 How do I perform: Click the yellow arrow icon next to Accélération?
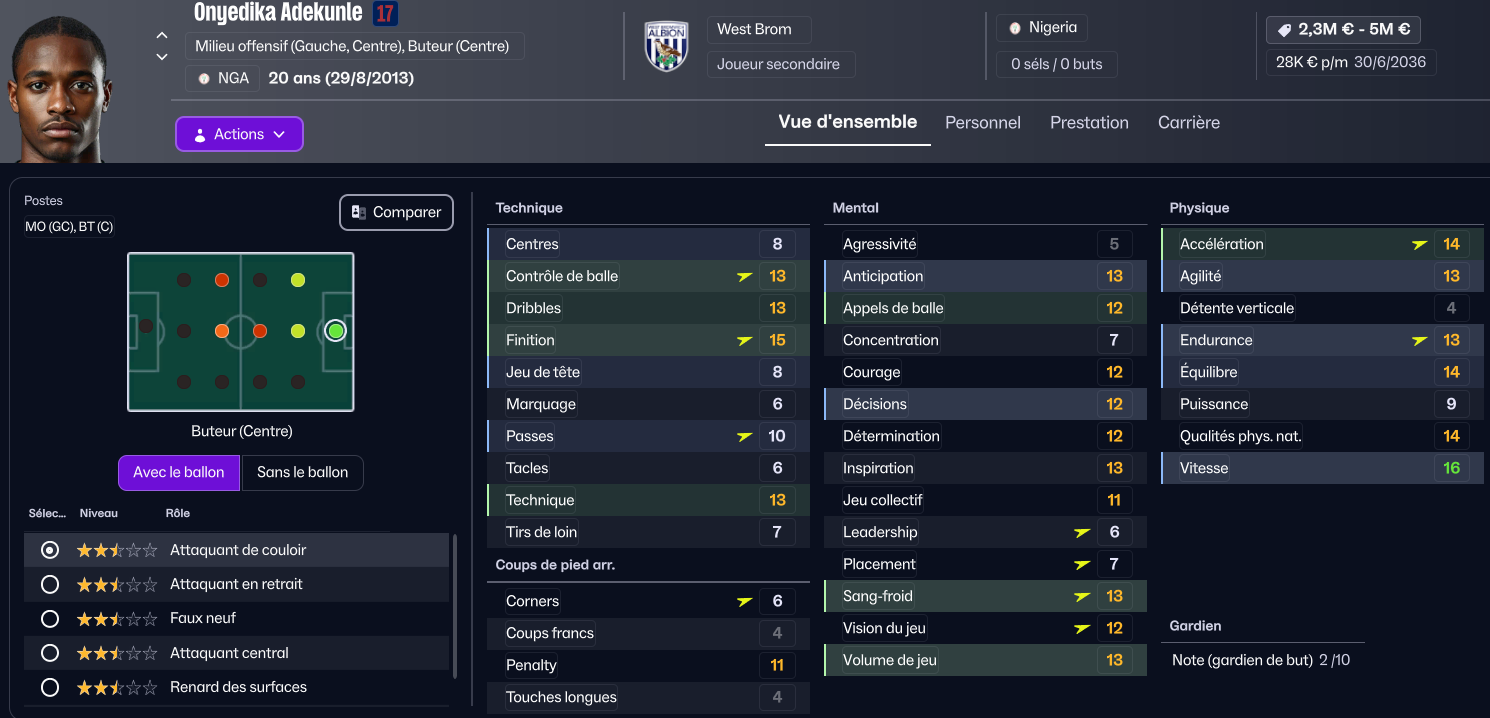(1418, 244)
